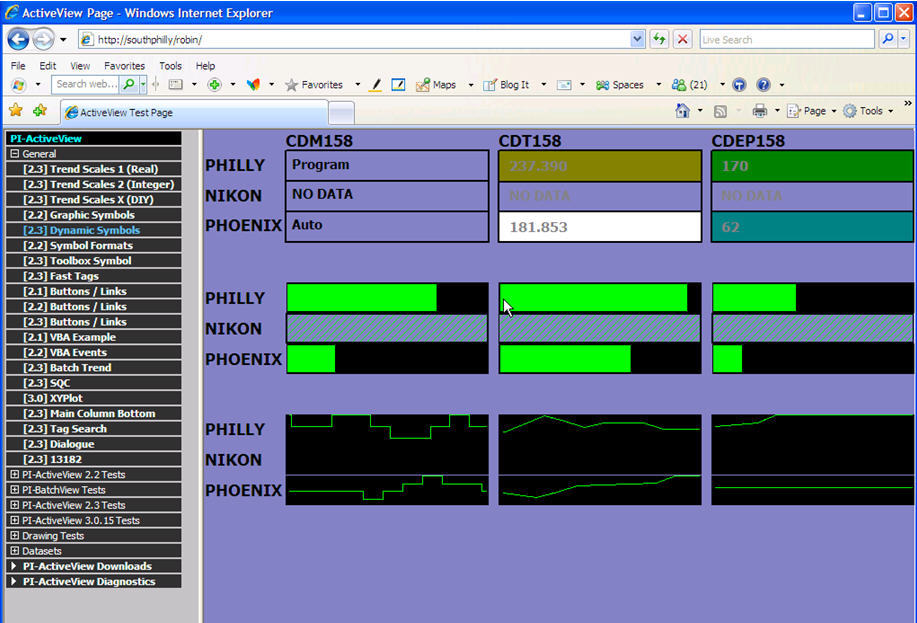Click the RSS feeds icon
The height and width of the screenshot is (623, 917).
tap(720, 111)
